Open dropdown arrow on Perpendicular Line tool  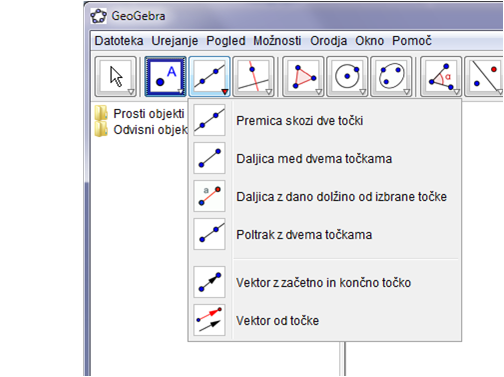pyautogui.click(x=269, y=92)
